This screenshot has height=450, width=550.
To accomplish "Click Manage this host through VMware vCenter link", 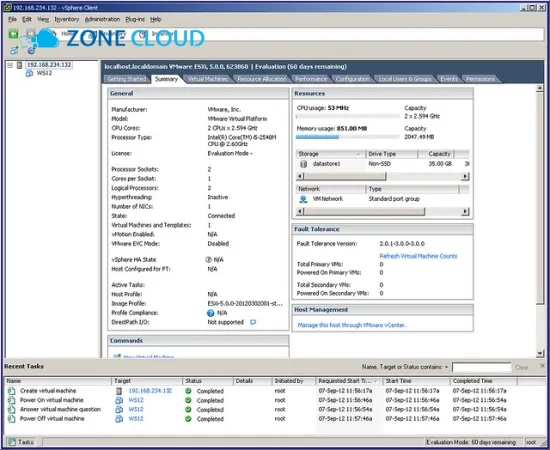I will tap(352, 325).
